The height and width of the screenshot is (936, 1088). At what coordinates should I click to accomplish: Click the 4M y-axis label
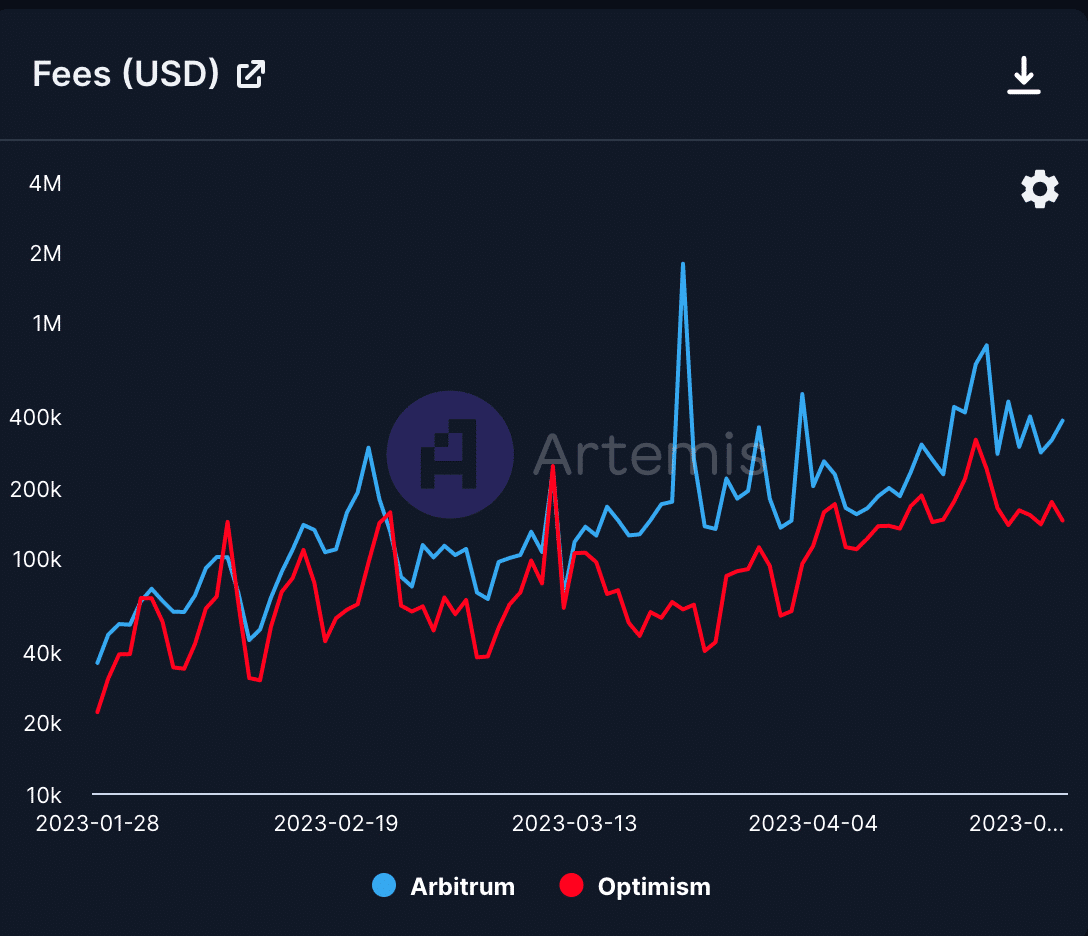[45, 183]
